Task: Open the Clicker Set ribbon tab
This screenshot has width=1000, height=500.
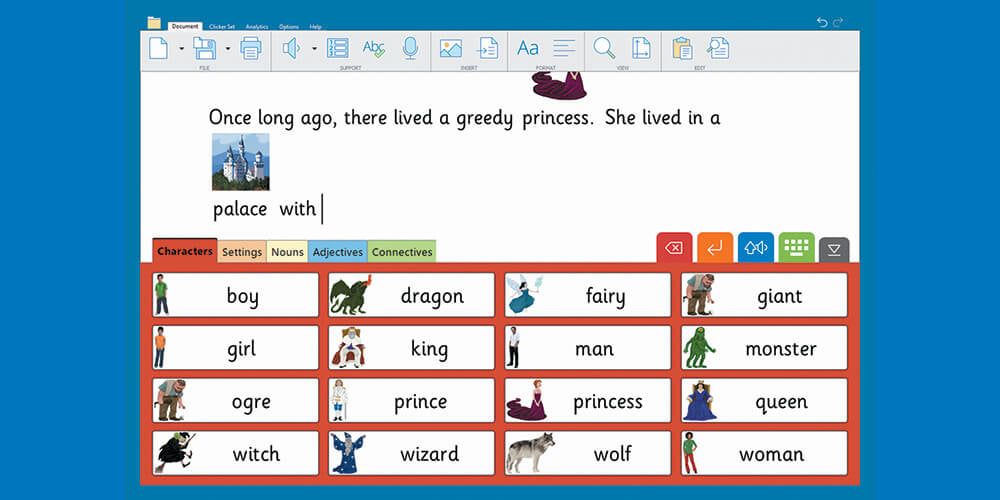Action: click(223, 26)
